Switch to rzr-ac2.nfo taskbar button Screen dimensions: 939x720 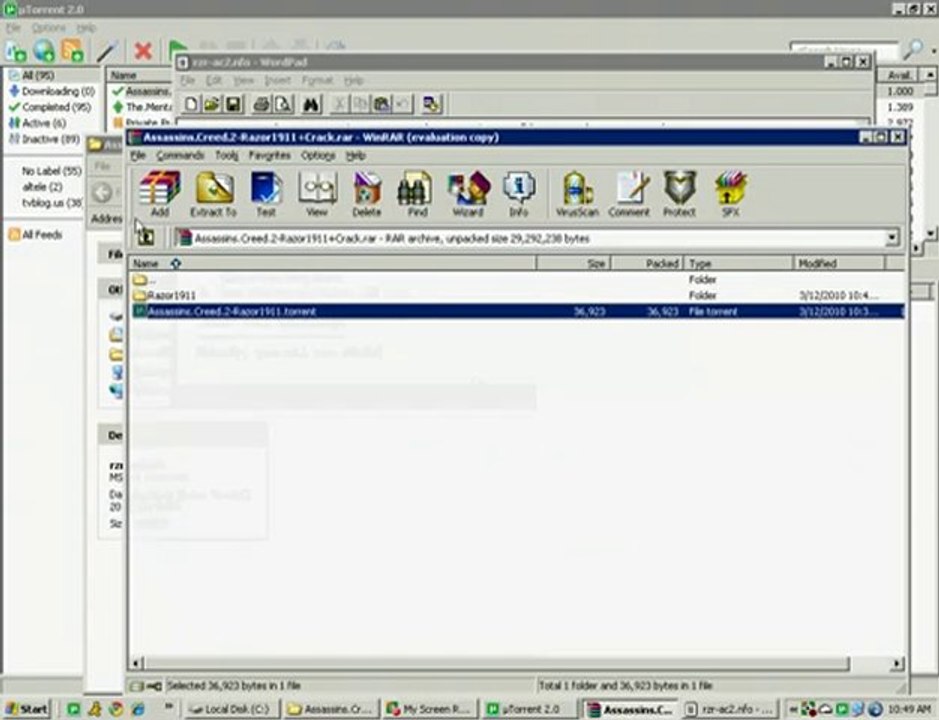pos(730,709)
